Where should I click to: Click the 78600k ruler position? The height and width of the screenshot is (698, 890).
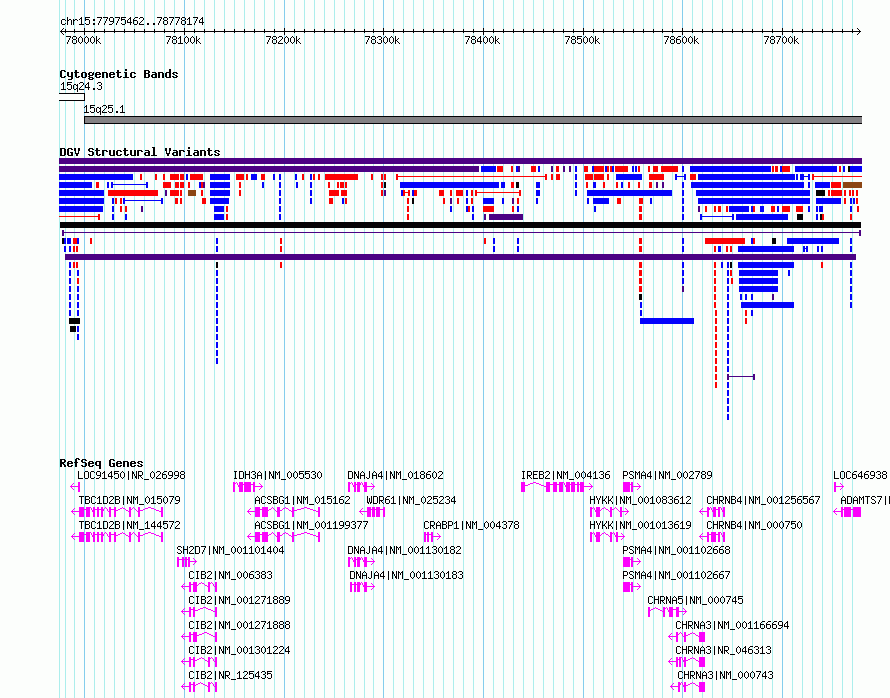[681, 40]
